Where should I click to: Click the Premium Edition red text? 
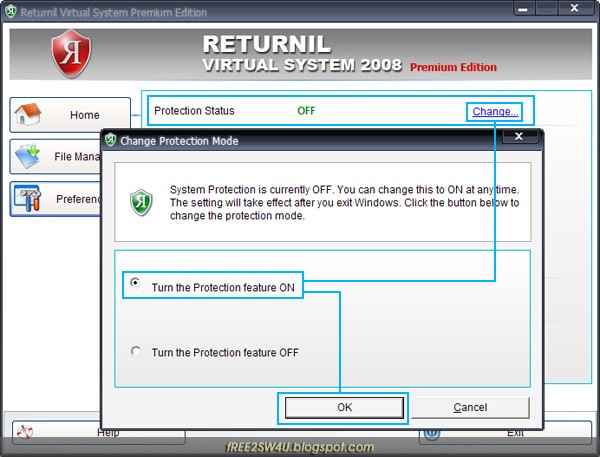click(x=453, y=67)
